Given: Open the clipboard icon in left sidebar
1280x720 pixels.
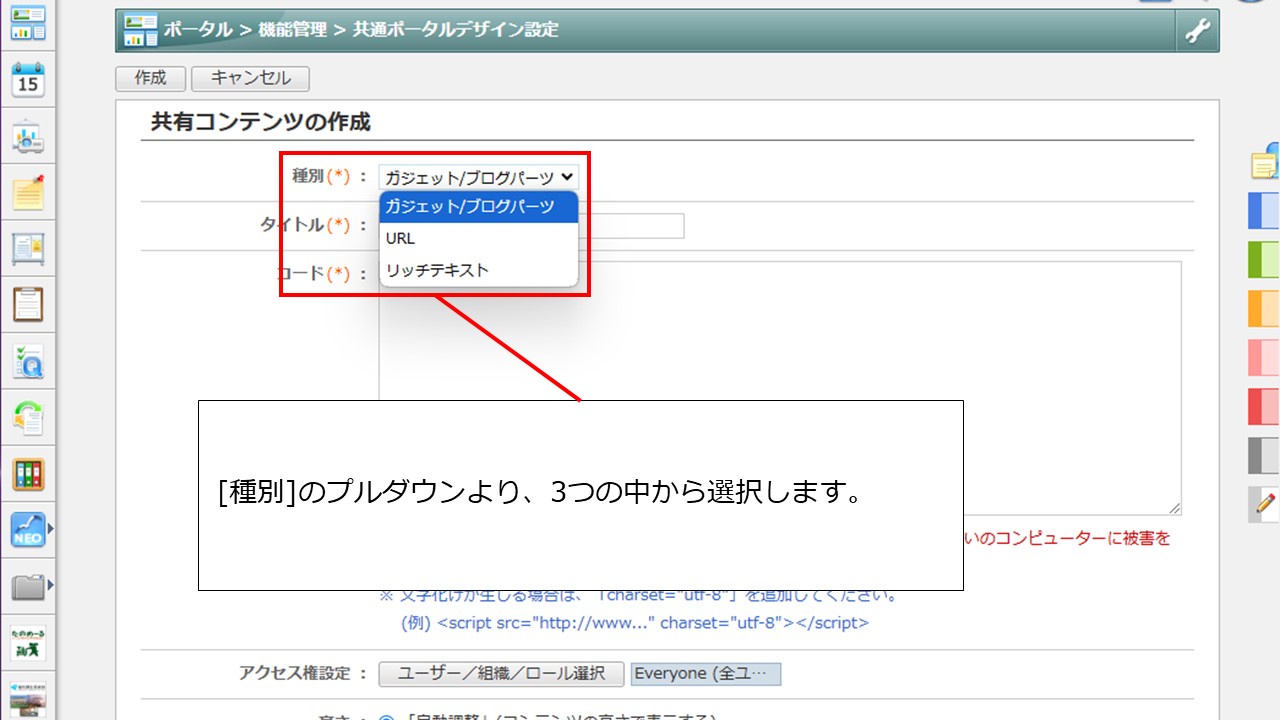Looking at the screenshot, I should [28, 303].
